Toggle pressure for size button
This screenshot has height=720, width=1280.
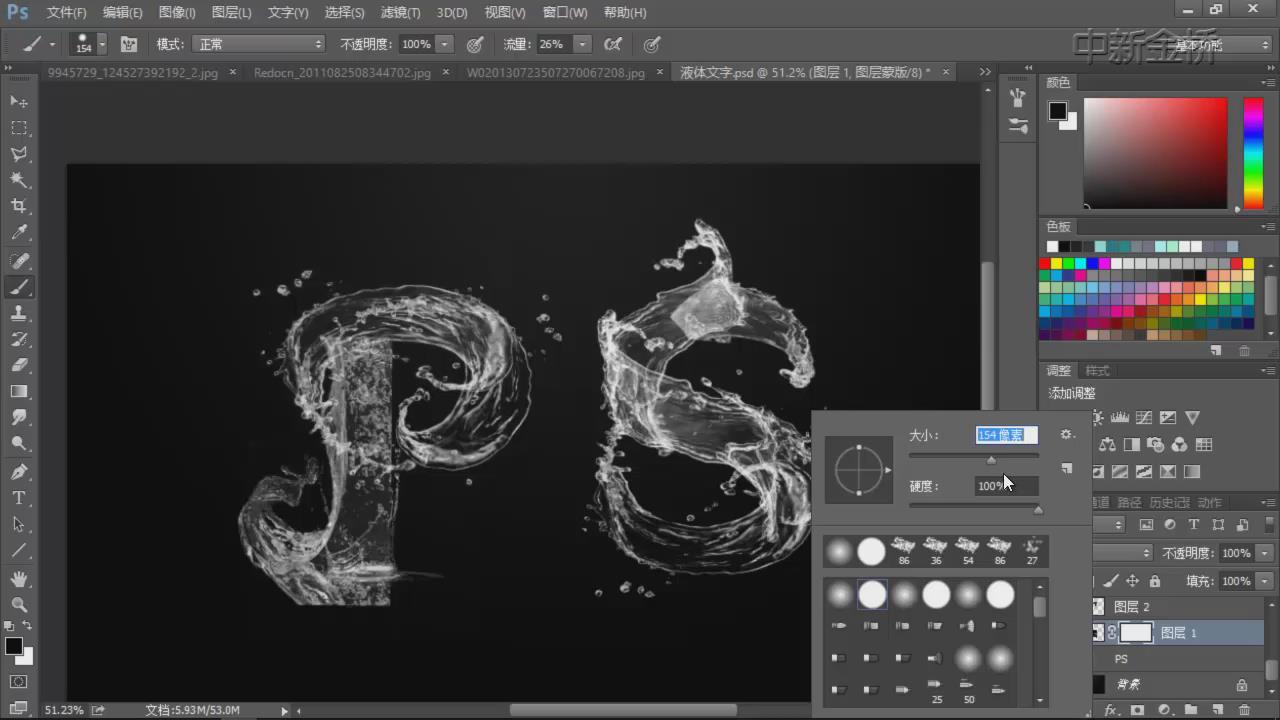[651, 44]
